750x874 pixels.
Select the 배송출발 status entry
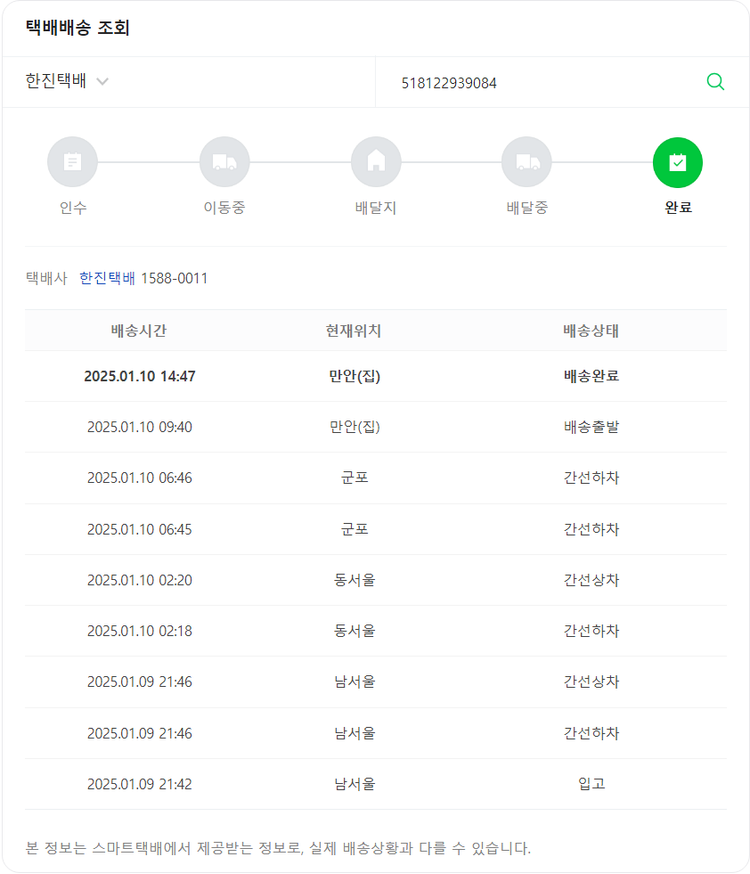591,427
